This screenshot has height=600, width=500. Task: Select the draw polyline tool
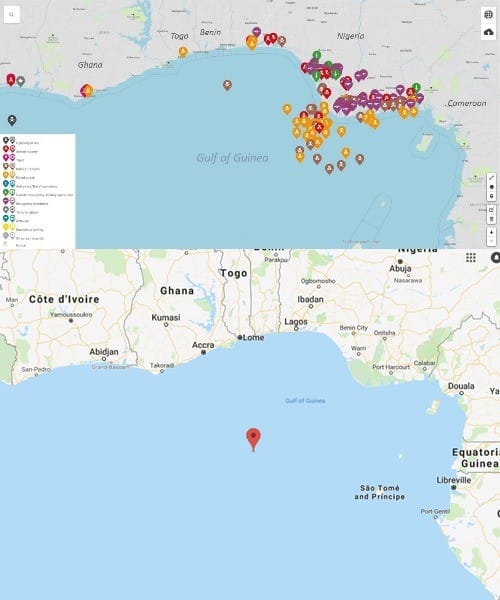click(492, 178)
